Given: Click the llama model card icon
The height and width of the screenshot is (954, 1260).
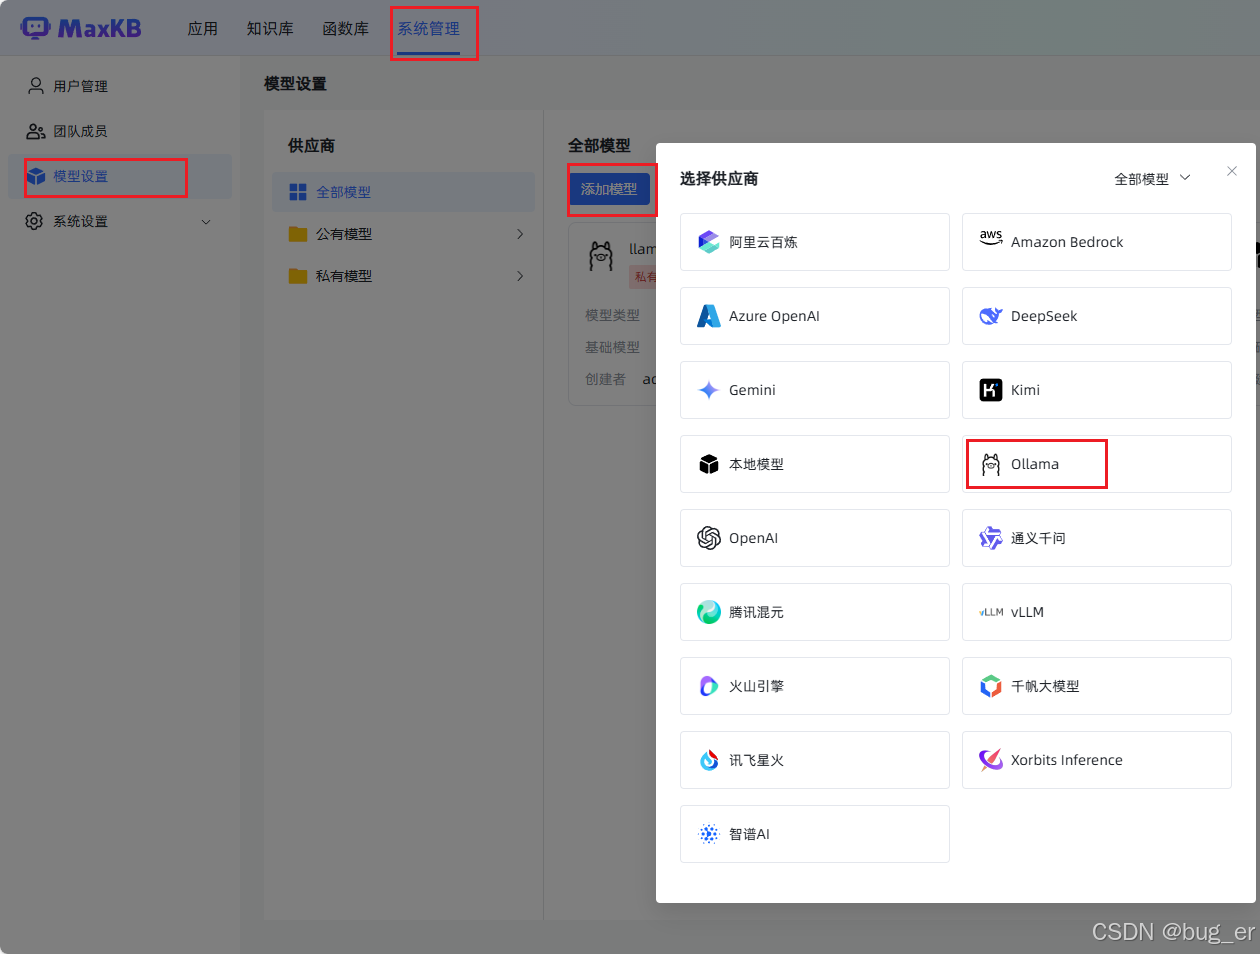Looking at the screenshot, I should point(601,256).
